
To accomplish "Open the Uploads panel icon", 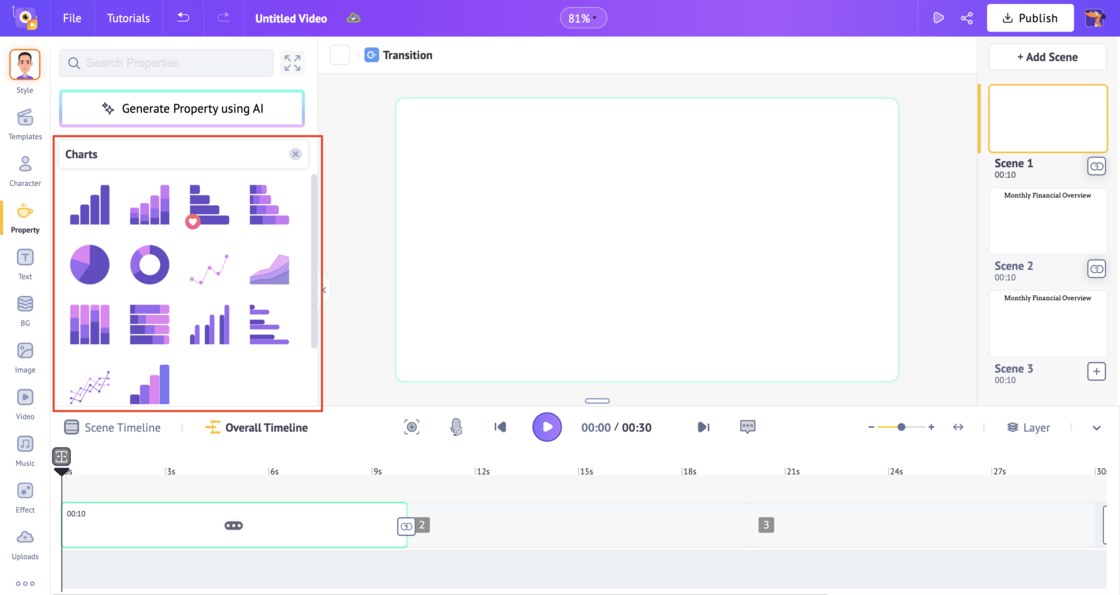I will coord(25,542).
